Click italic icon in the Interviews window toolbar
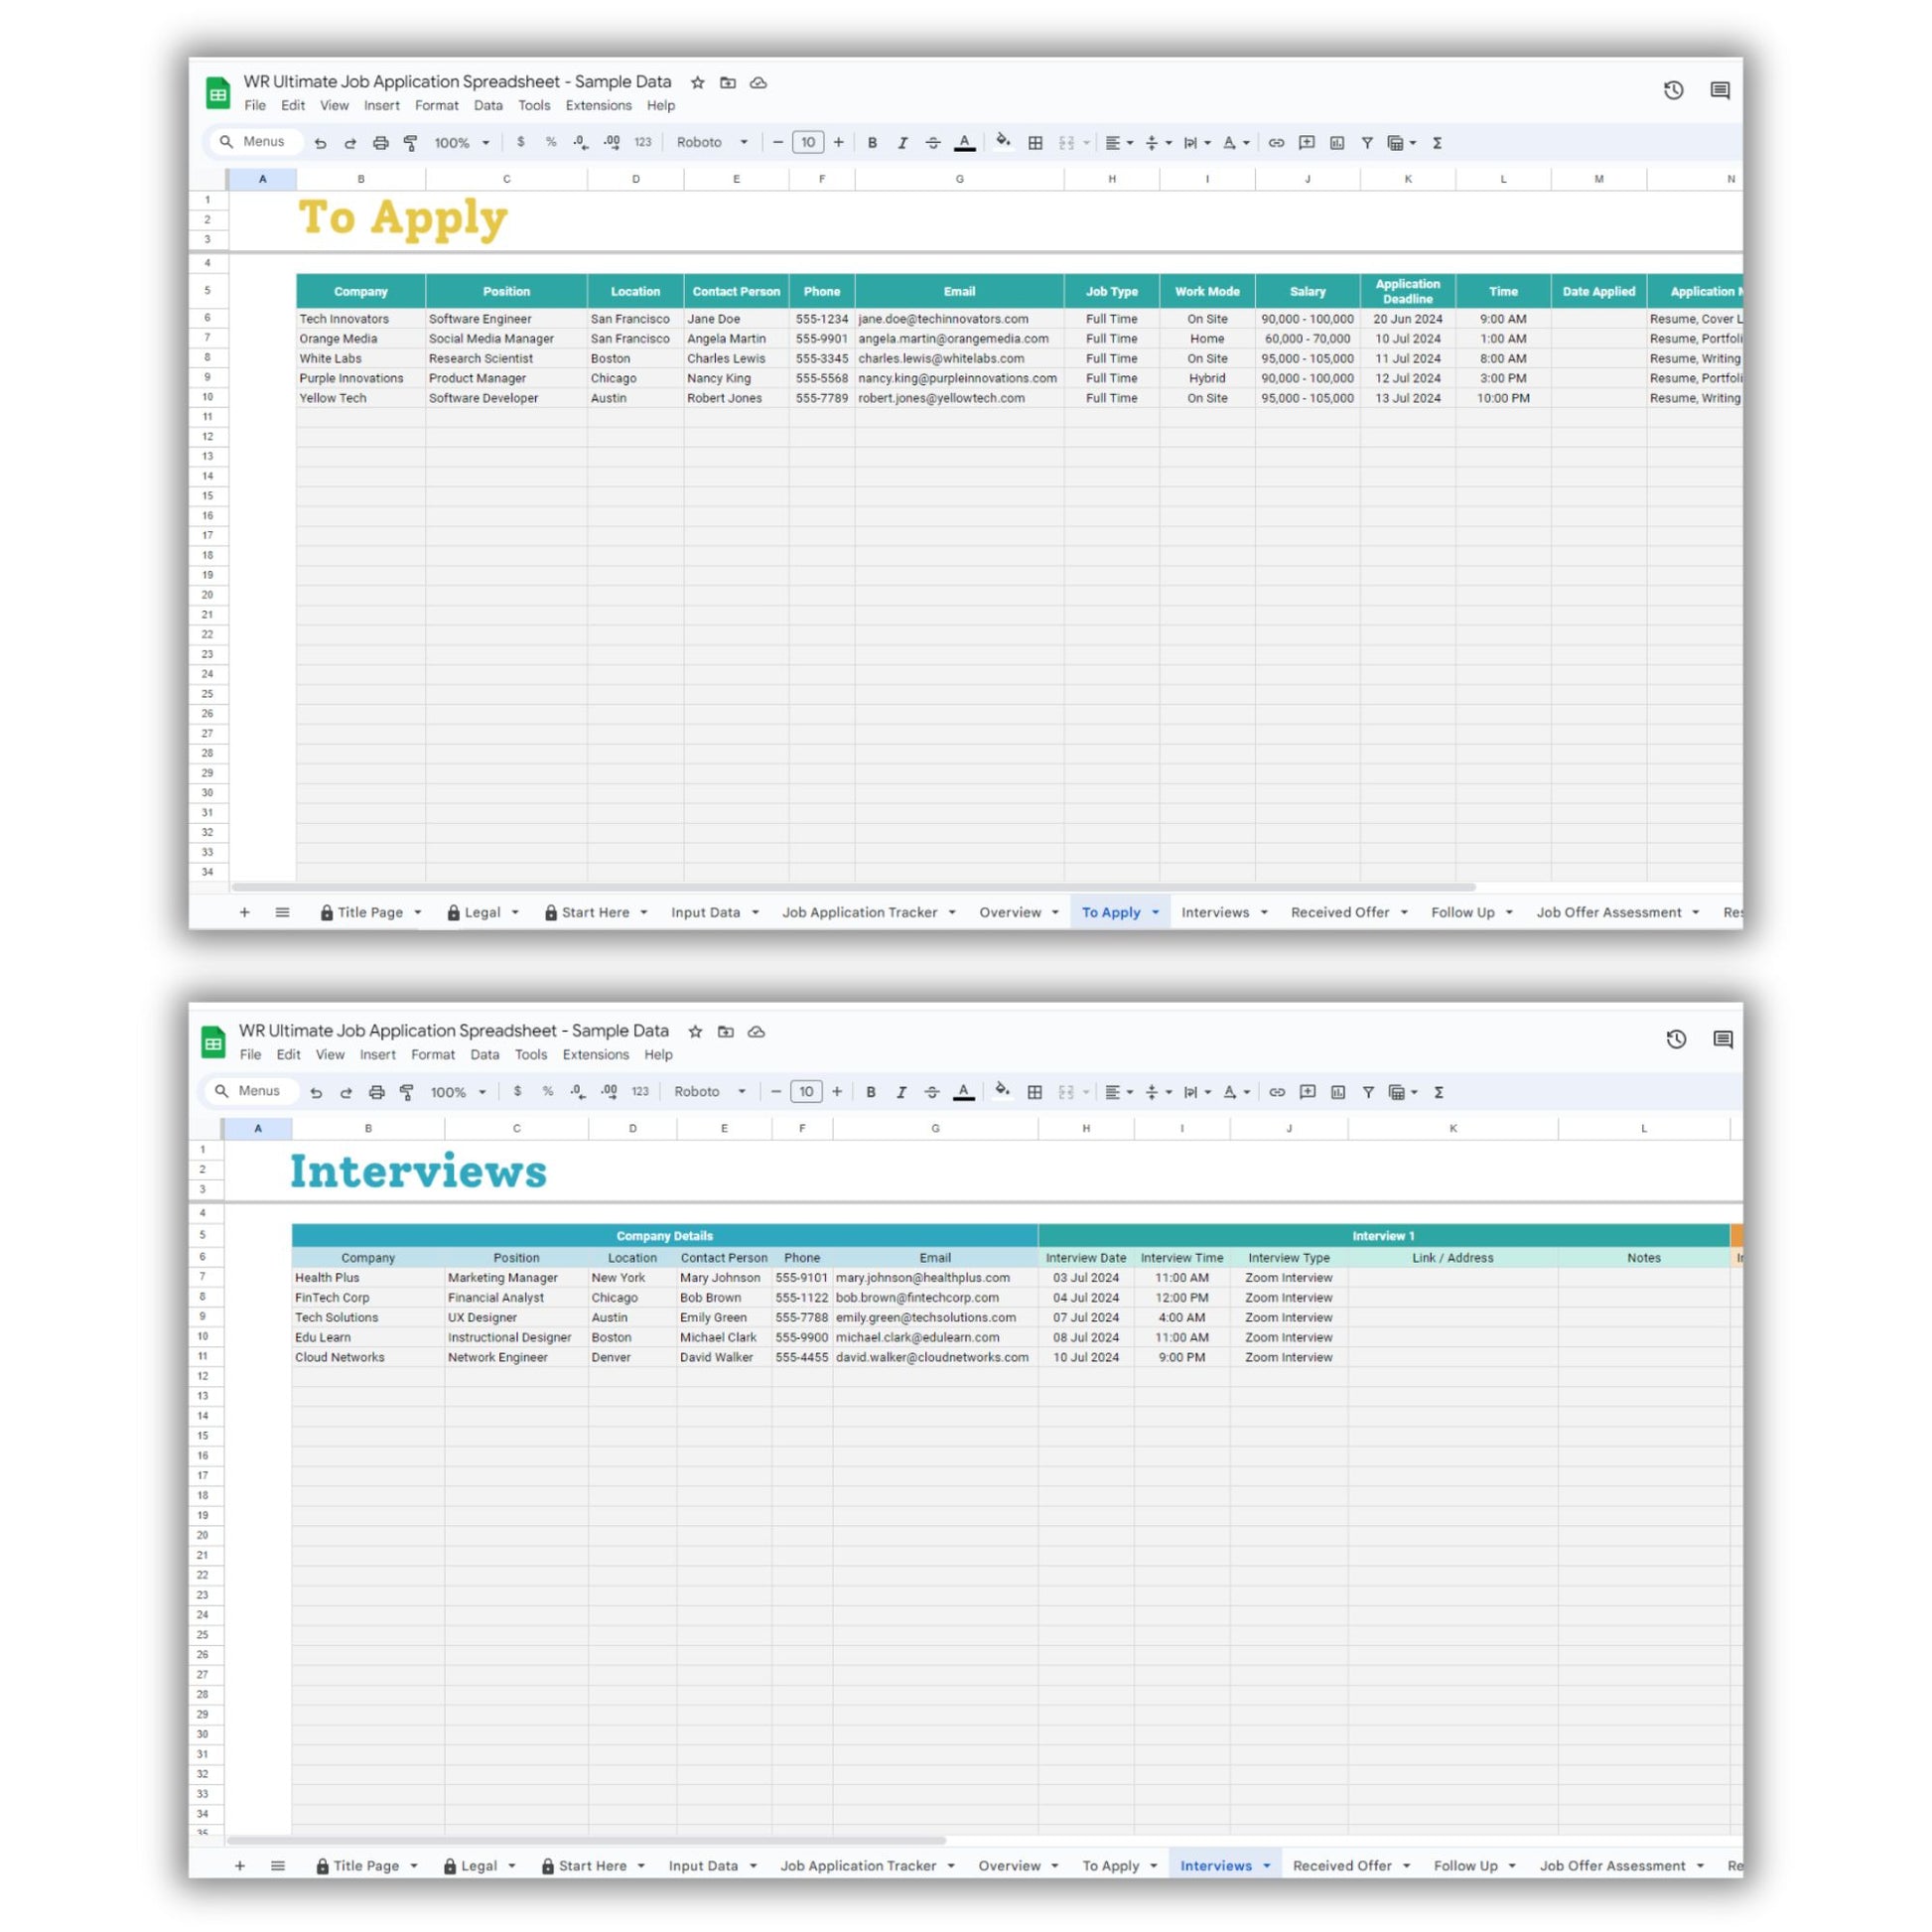The width and height of the screenshot is (1932, 1932). click(x=901, y=1092)
